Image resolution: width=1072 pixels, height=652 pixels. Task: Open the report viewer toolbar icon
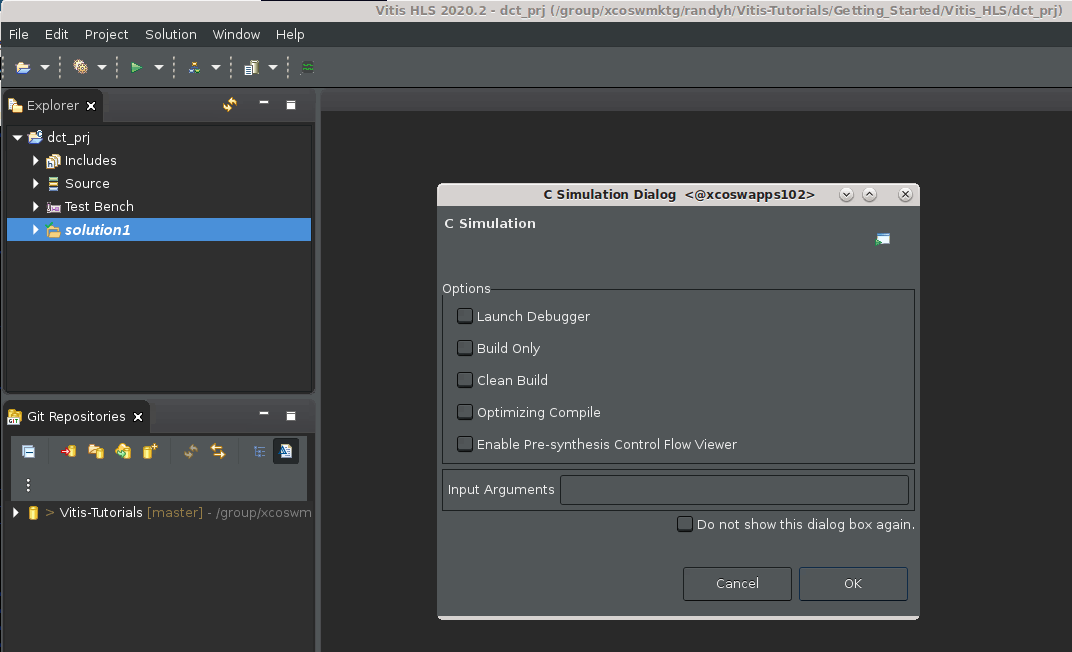coord(252,67)
